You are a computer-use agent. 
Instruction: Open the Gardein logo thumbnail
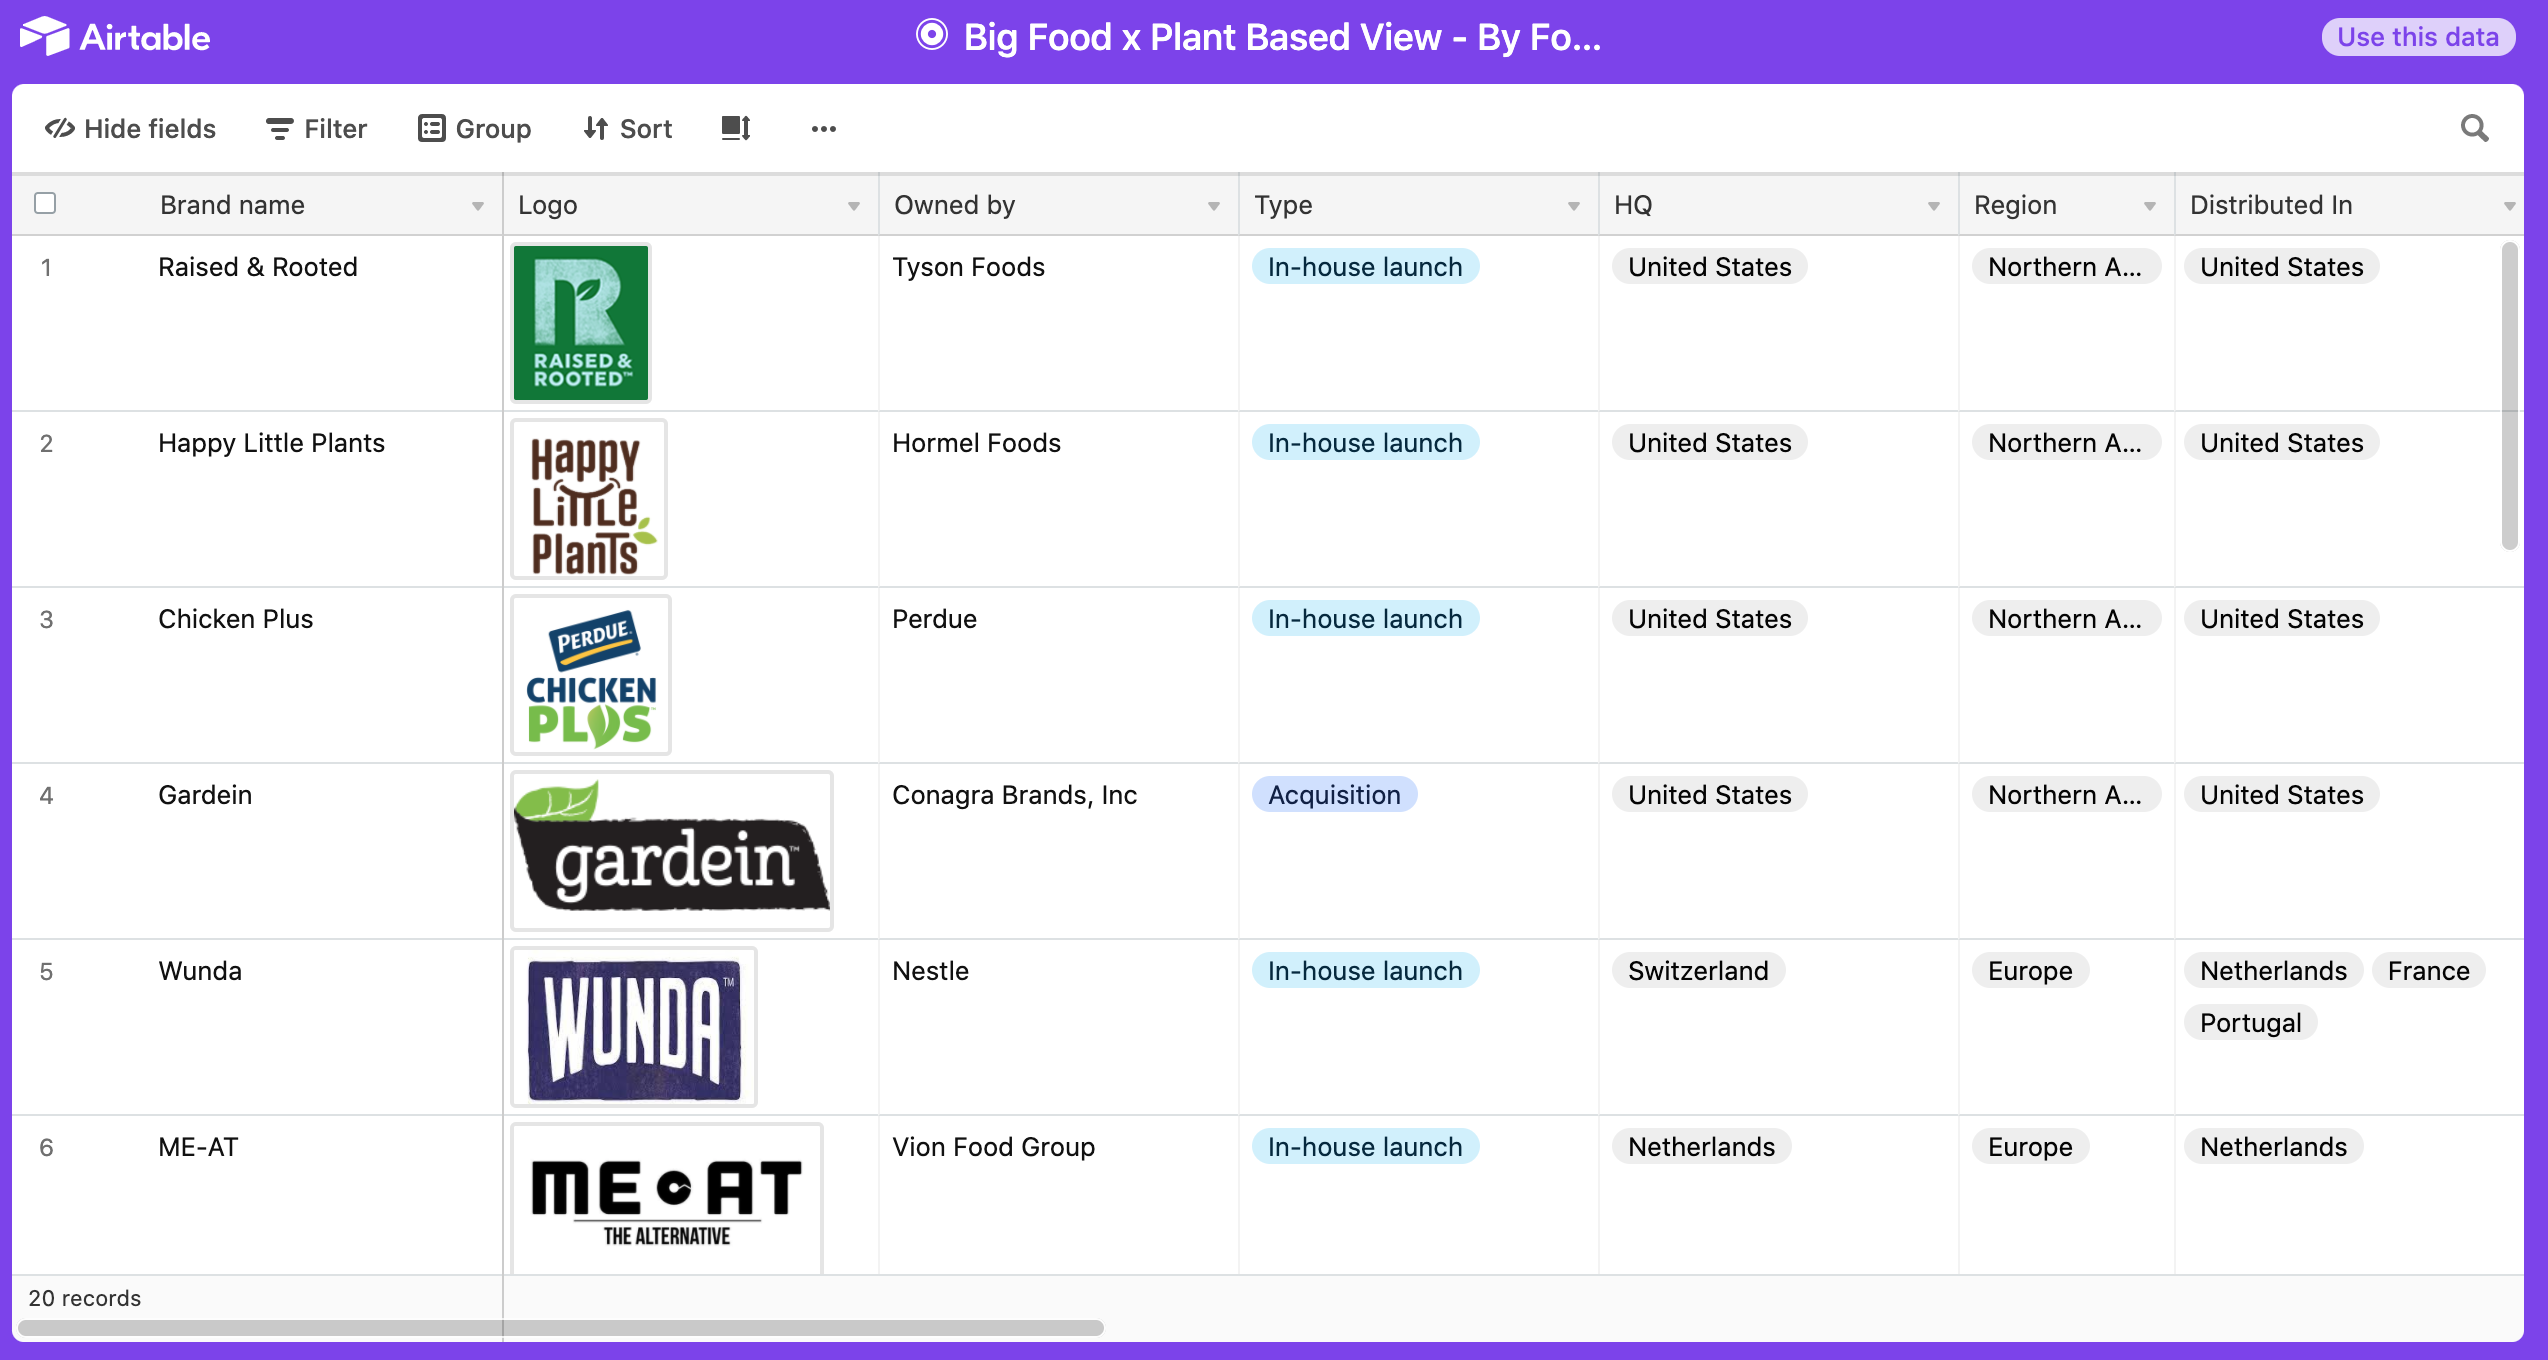click(x=672, y=851)
